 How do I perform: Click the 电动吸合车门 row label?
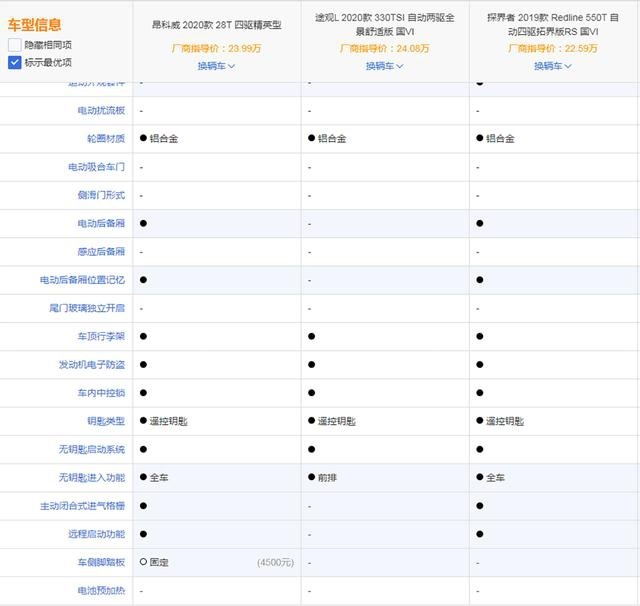point(96,167)
